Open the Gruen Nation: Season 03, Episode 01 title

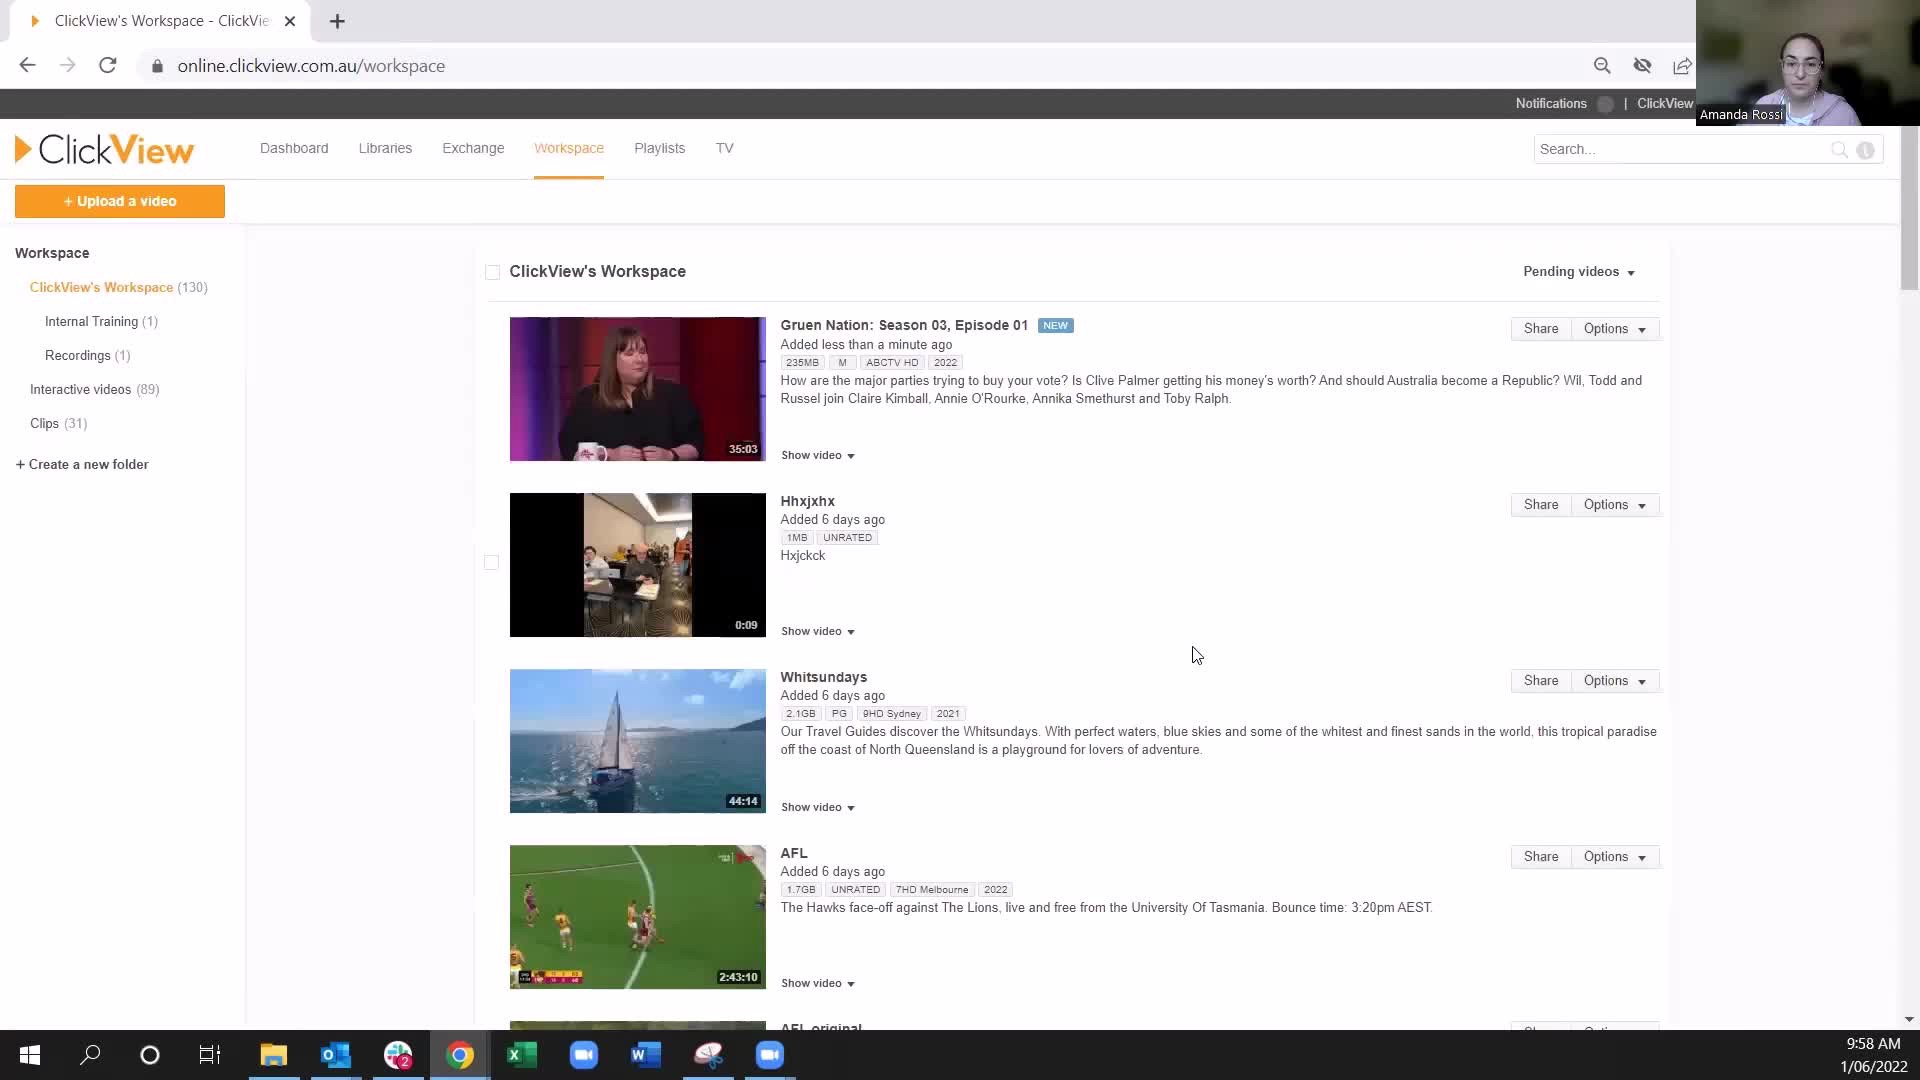pyautogui.click(x=904, y=325)
